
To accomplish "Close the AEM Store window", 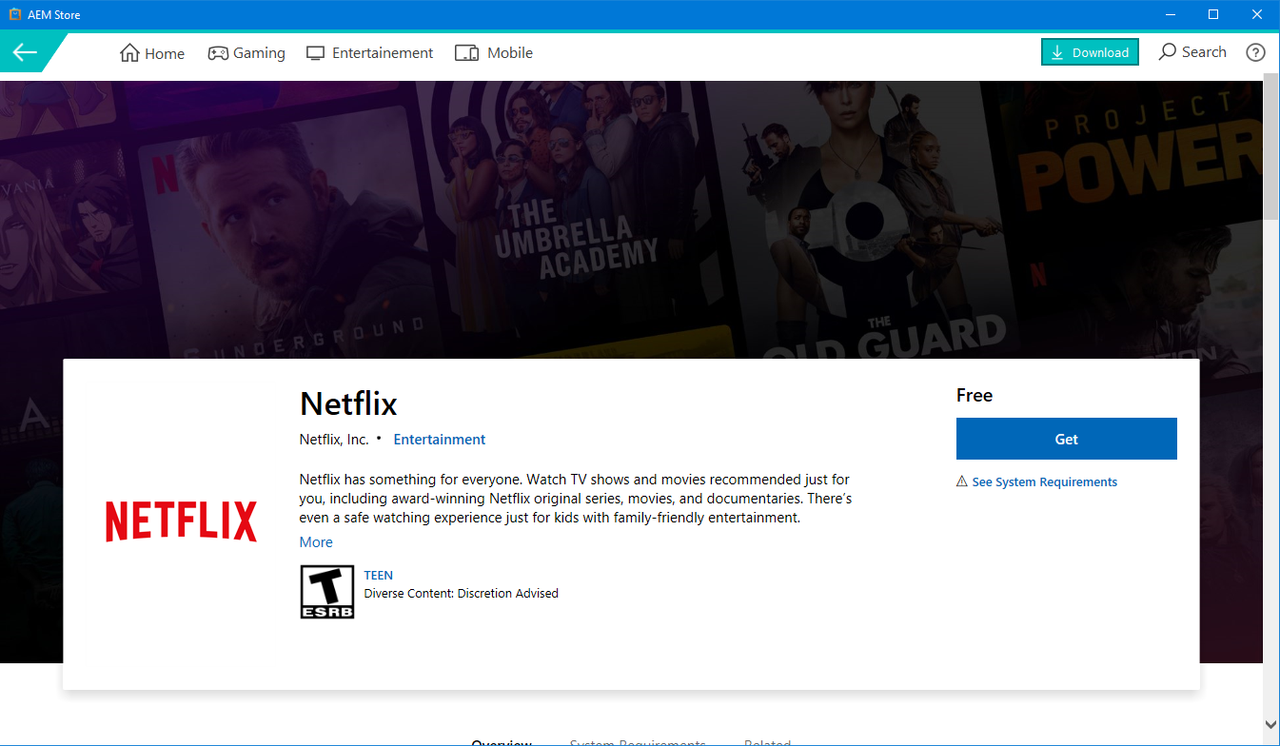I will tap(1257, 14).
